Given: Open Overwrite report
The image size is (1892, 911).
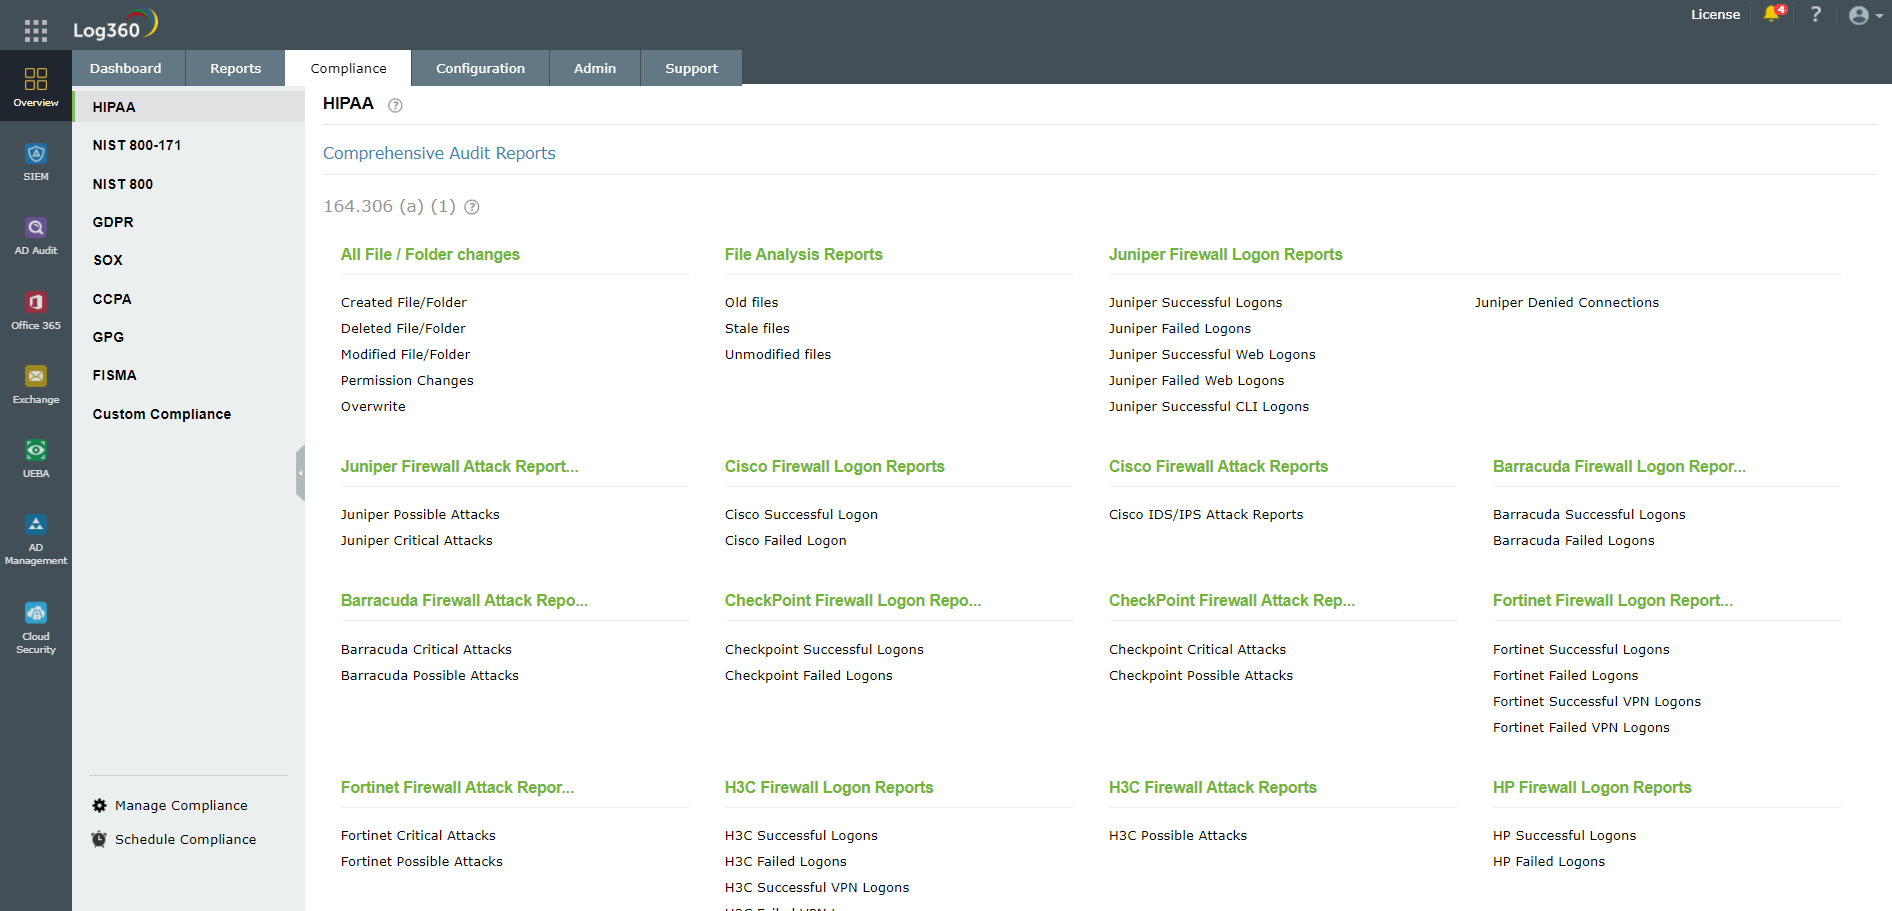Looking at the screenshot, I should point(373,406).
